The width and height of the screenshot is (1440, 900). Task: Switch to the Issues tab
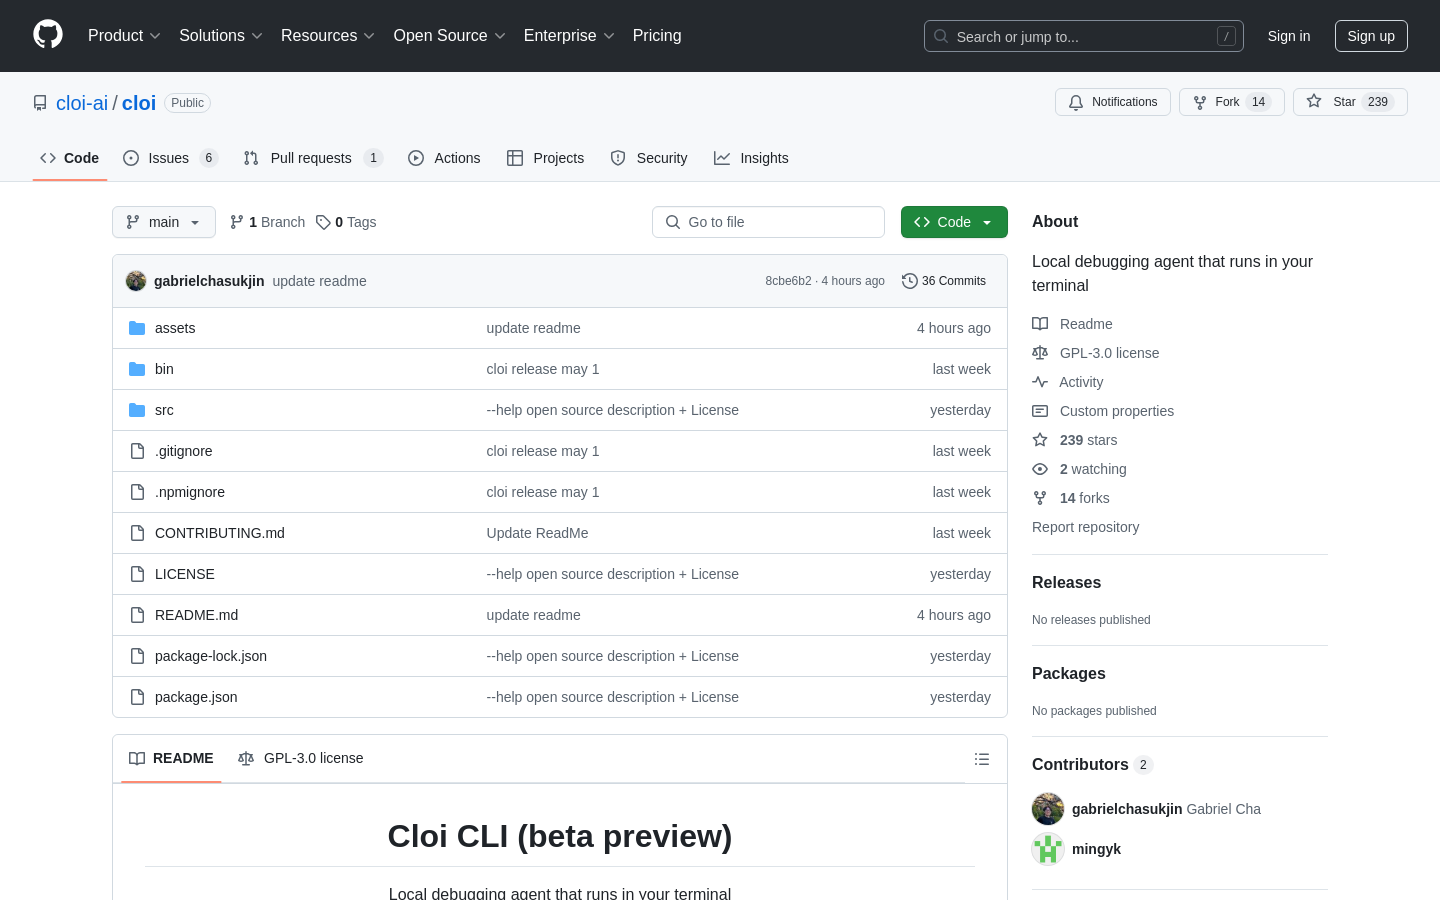point(170,158)
